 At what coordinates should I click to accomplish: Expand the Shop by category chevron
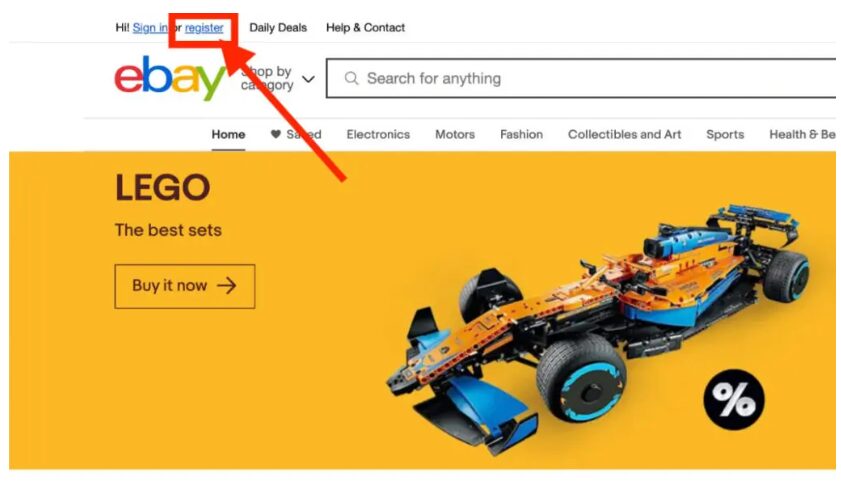(x=308, y=79)
